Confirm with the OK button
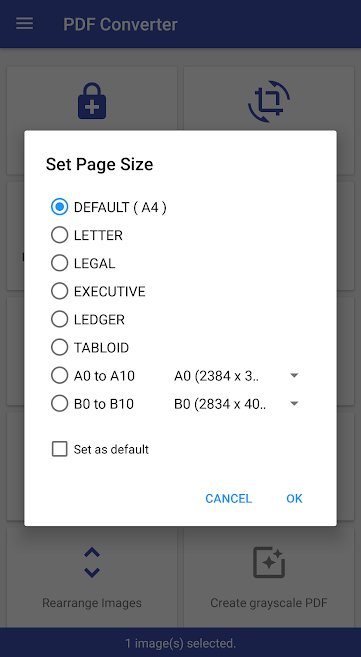The height and width of the screenshot is (657, 361). [x=294, y=498]
